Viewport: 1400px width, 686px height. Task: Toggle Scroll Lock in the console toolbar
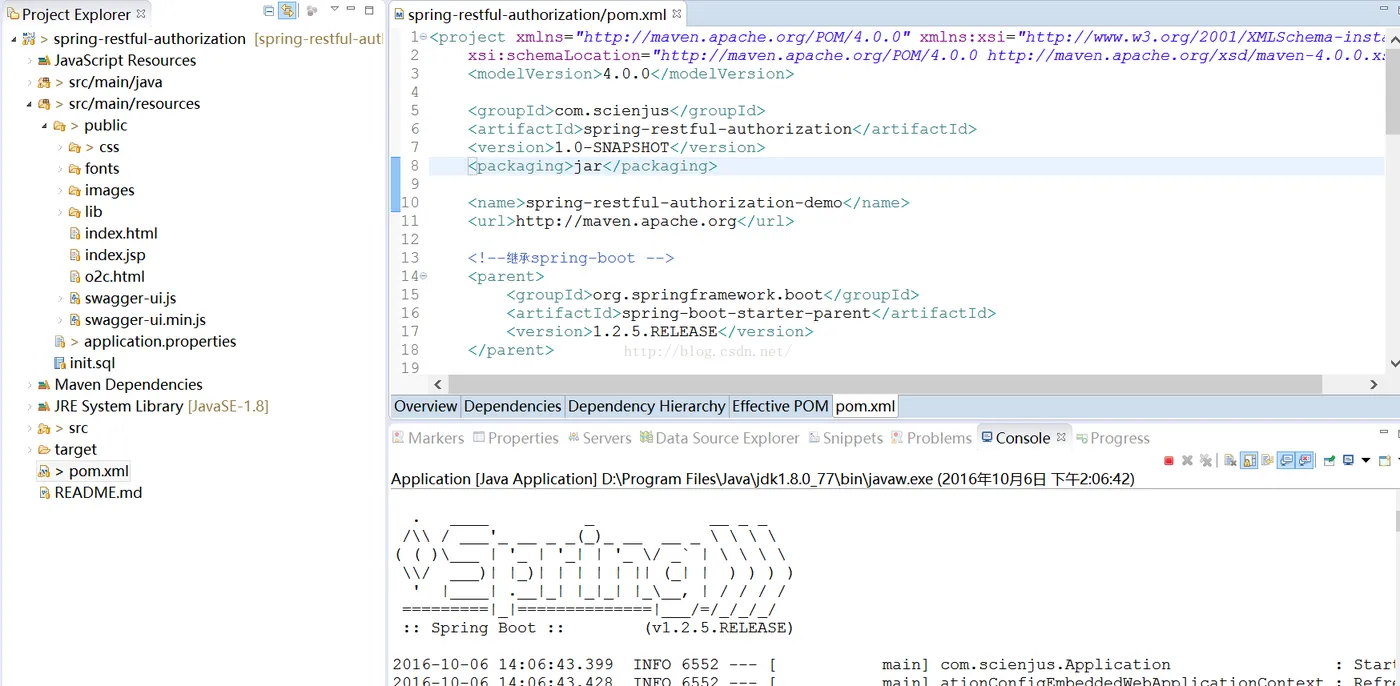1249,460
